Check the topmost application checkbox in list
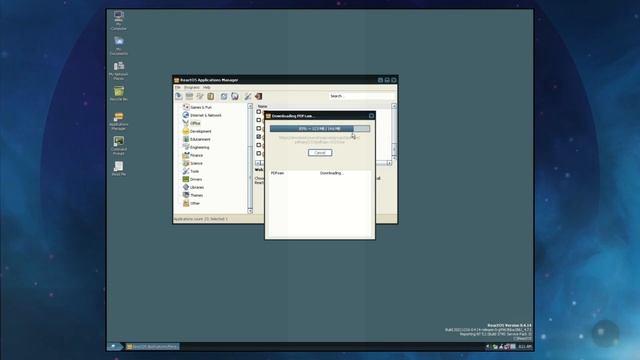 point(258,111)
